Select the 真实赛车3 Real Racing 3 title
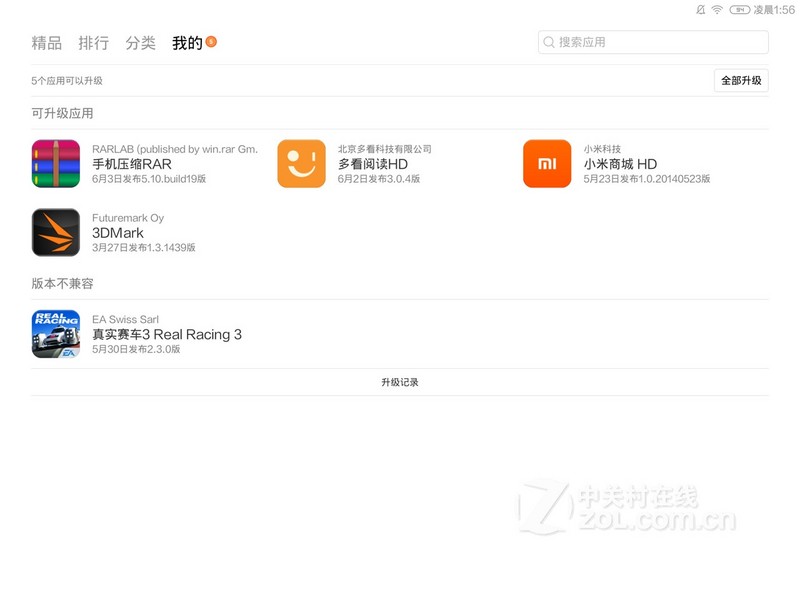Image resolution: width=800 pixels, height=600 pixels. (x=167, y=334)
